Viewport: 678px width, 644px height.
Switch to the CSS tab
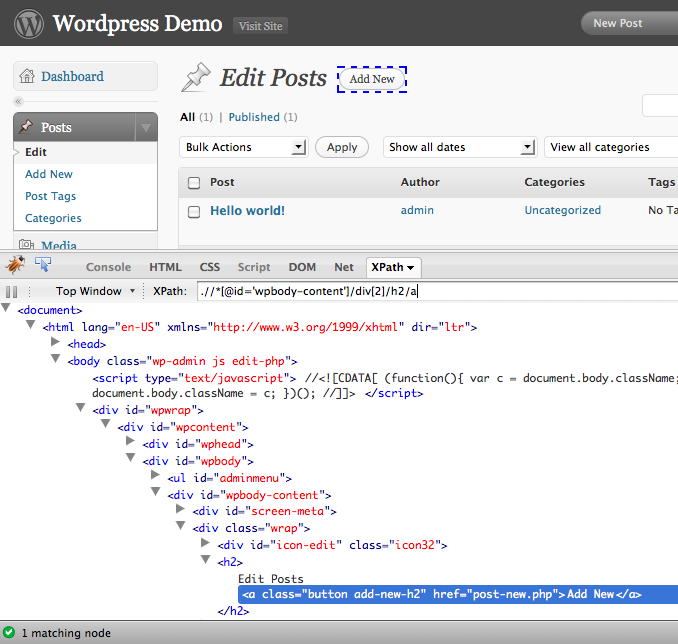tap(210, 267)
